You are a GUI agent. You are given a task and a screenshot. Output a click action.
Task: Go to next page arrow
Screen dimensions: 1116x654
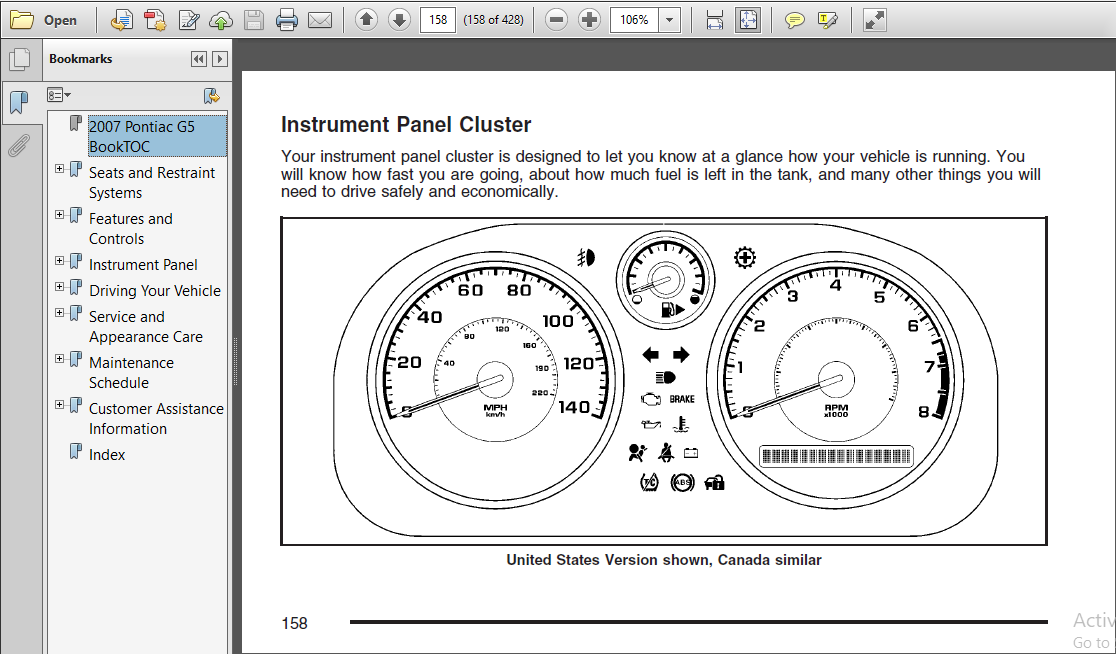pyautogui.click(x=399, y=20)
